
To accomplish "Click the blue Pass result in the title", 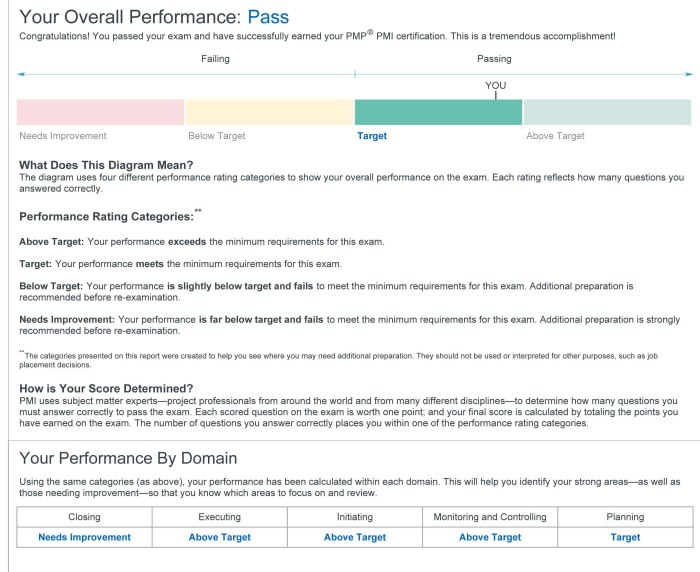I will (x=268, y=17).
